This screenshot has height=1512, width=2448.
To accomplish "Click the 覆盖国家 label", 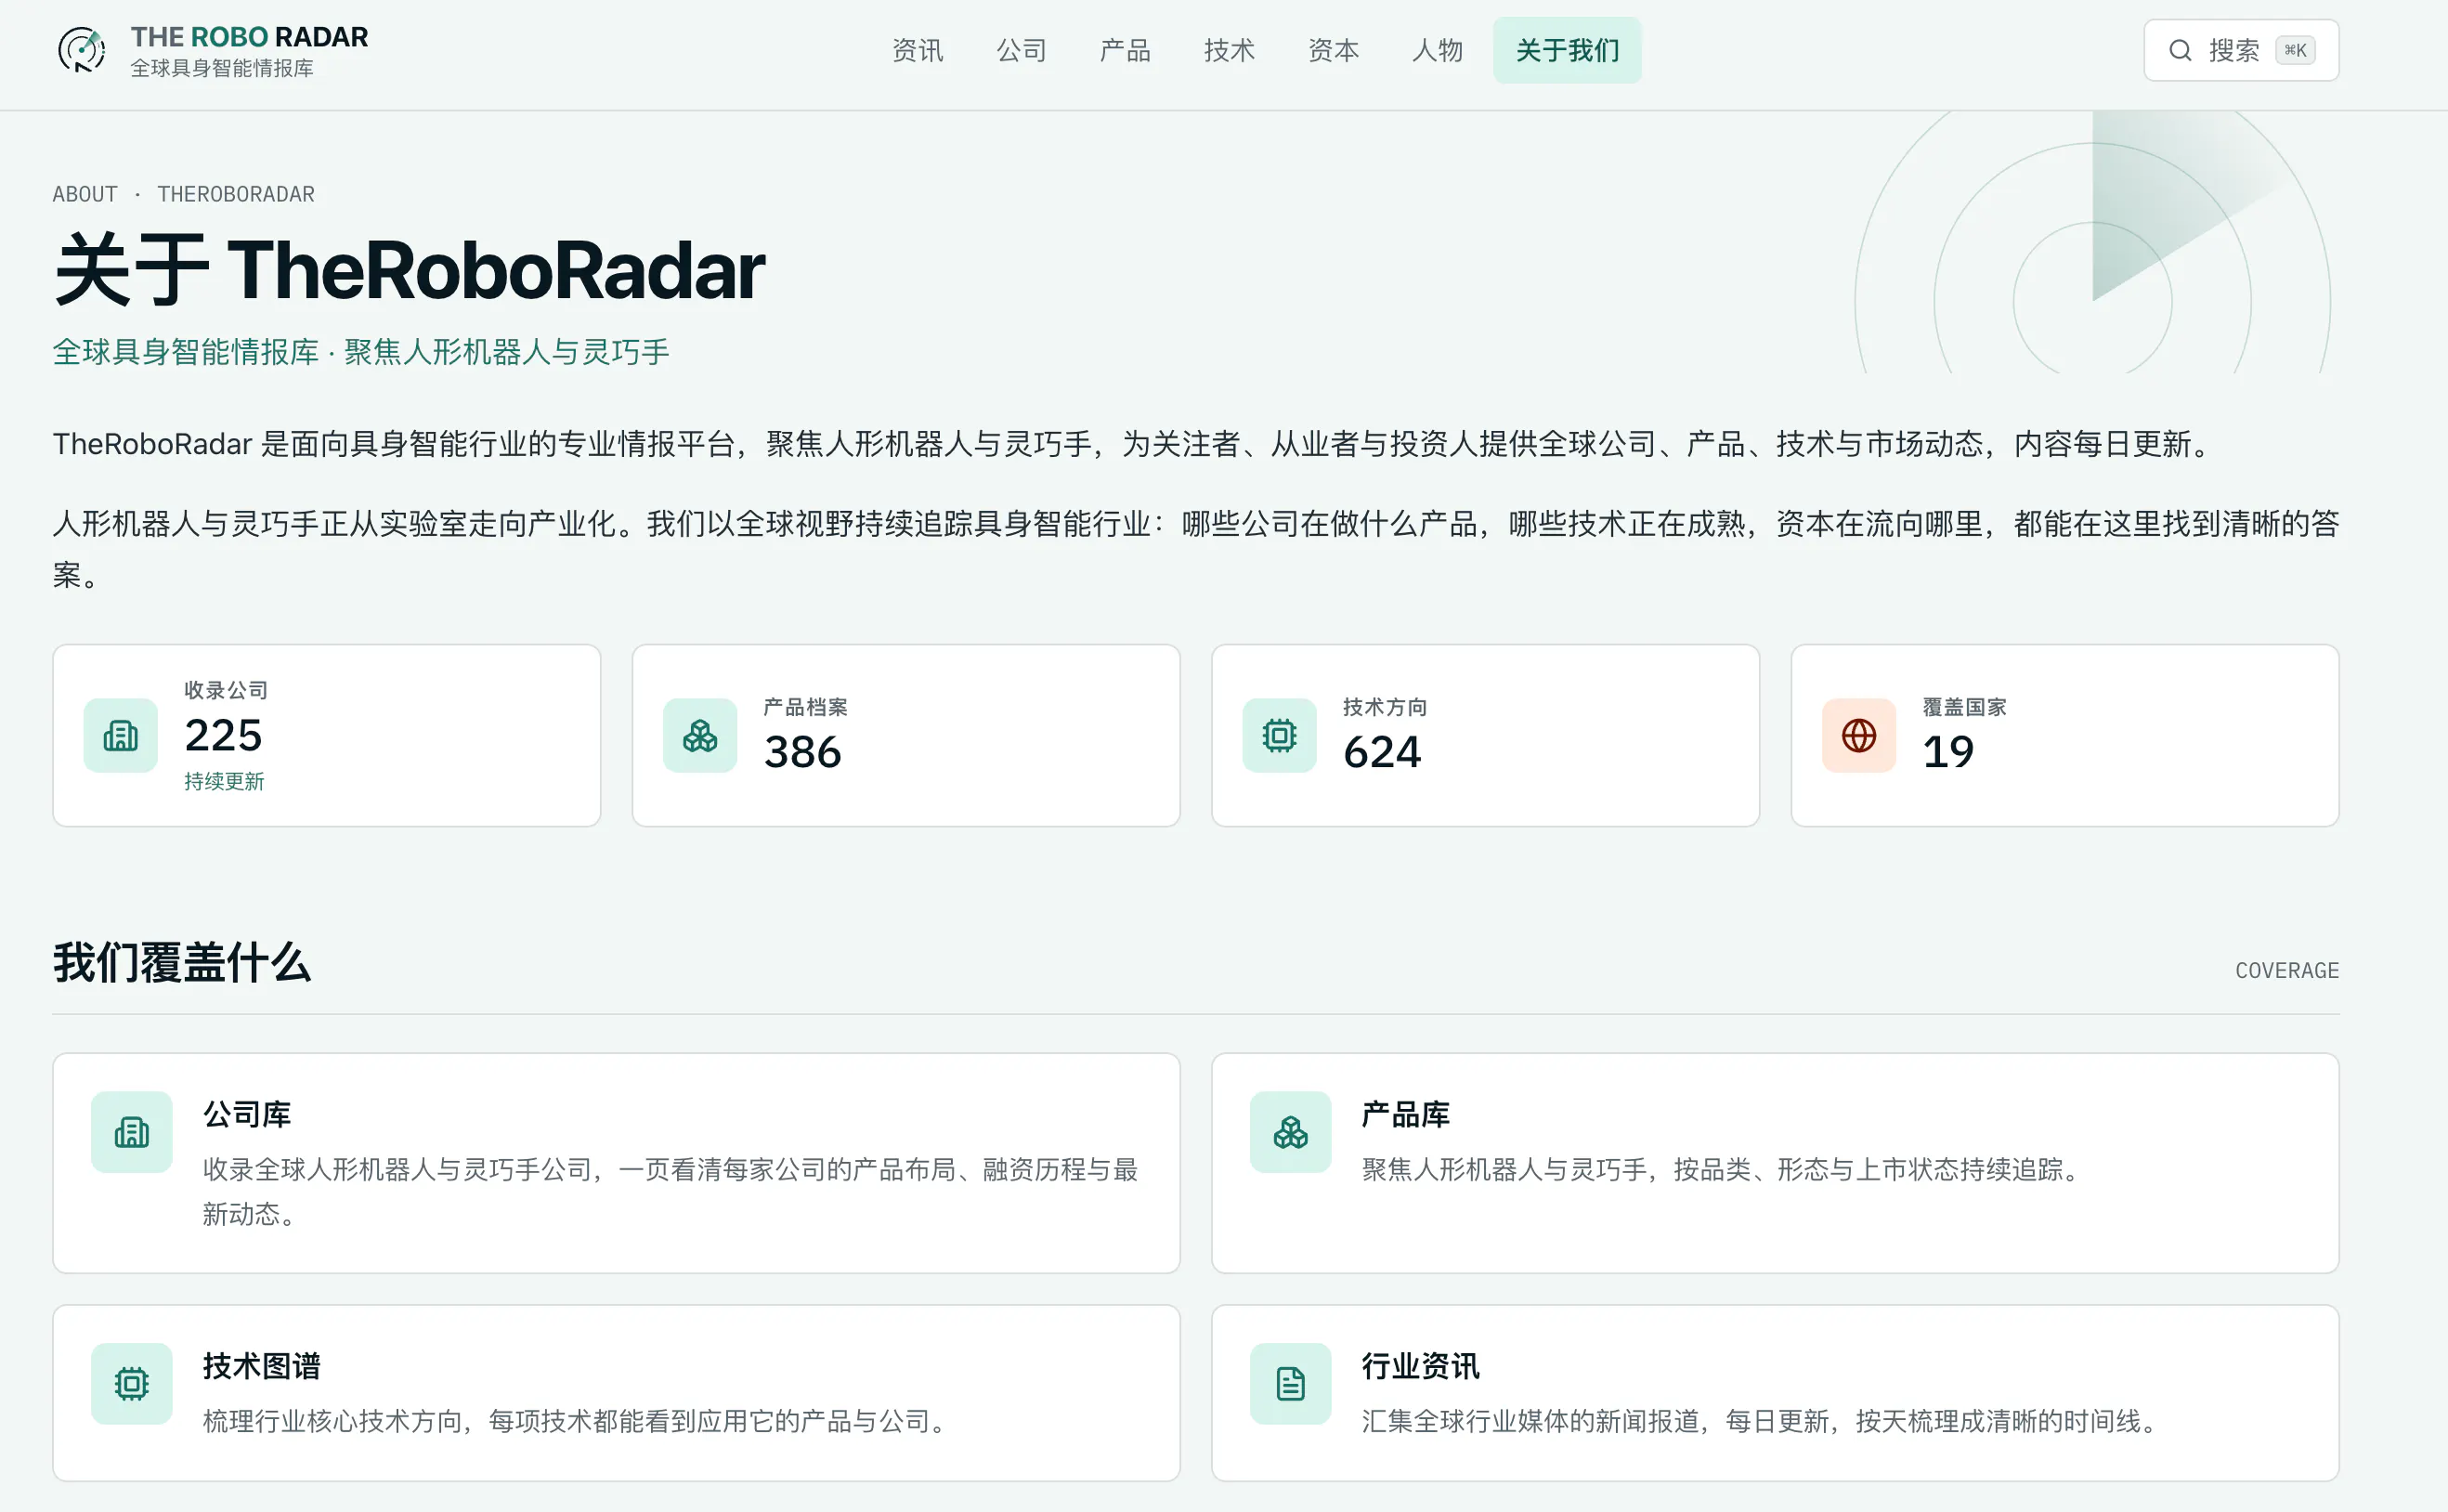I will pos(1964,707).
